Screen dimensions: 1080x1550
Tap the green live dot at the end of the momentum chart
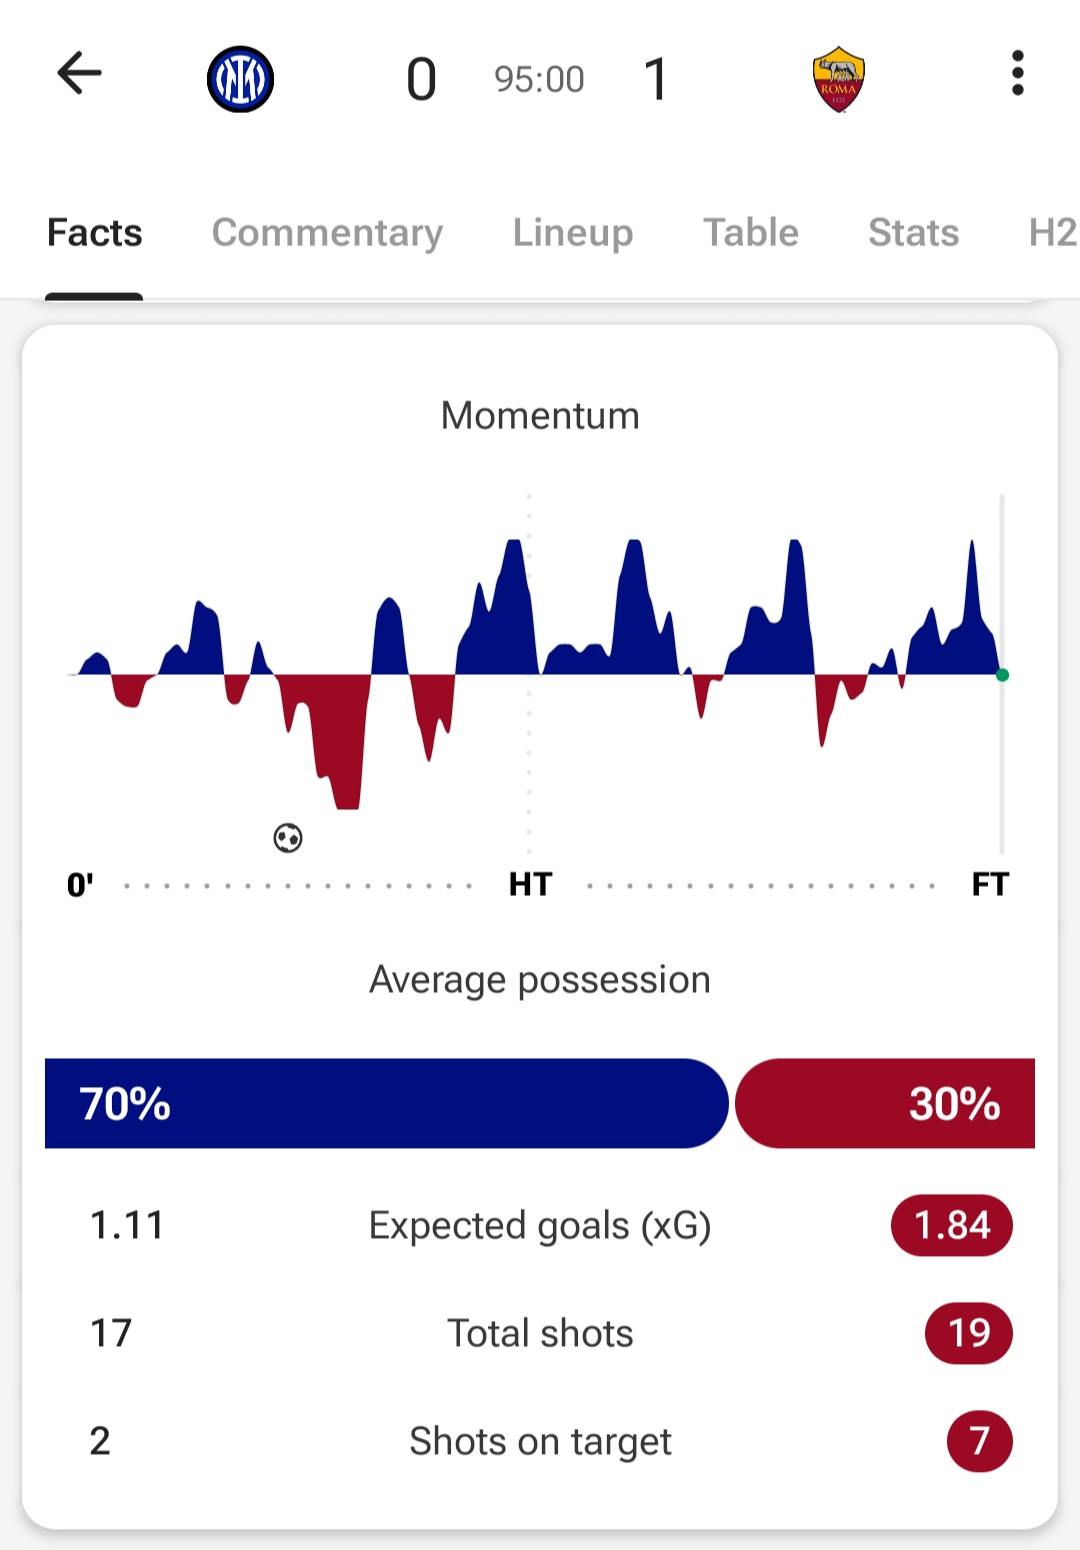coord(1002,675)
